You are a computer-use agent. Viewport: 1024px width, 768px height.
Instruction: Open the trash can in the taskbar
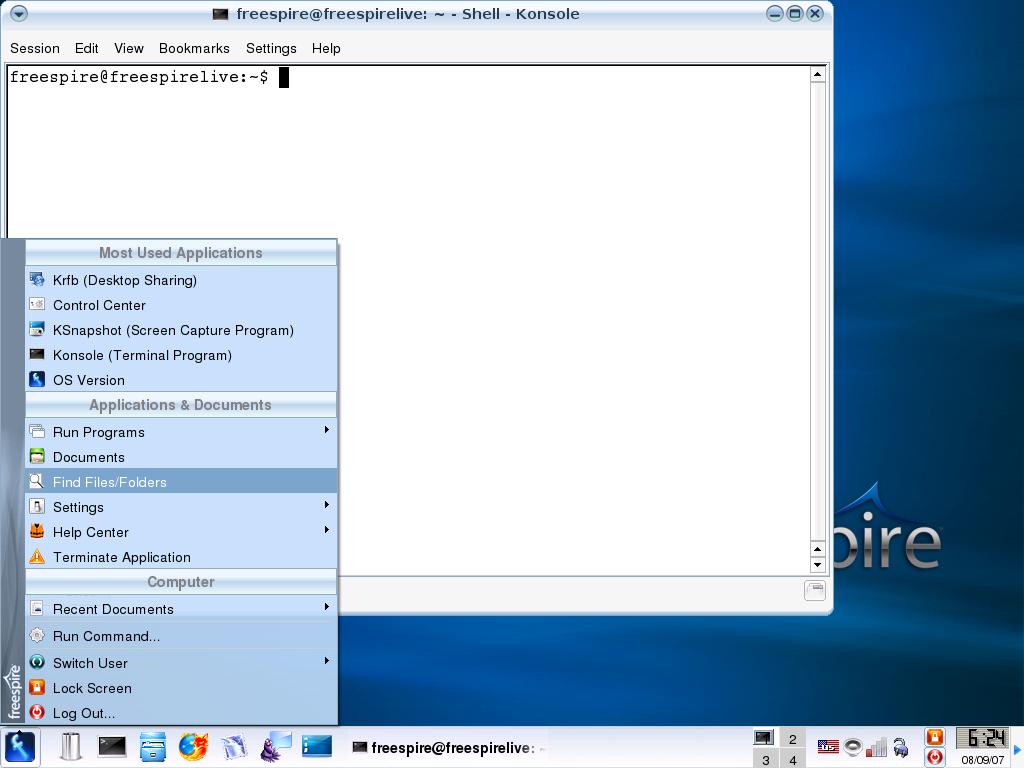click(x=70, y=746)
